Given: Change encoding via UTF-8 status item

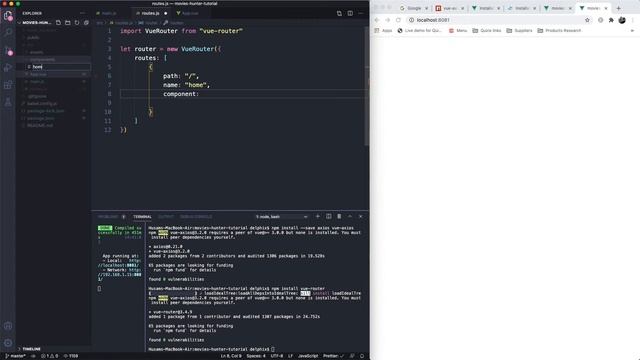Looking at the screenshot, I should [277, 356].
